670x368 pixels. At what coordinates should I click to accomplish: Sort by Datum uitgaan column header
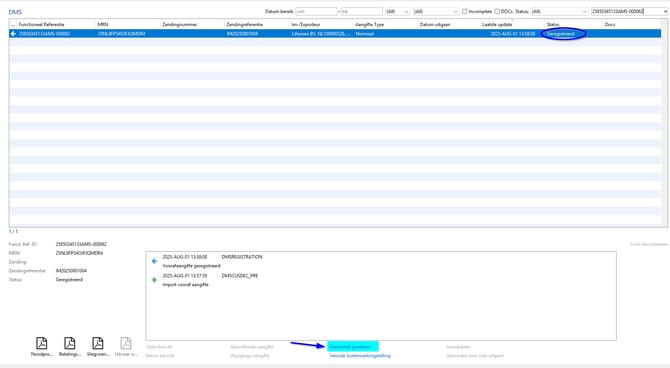click(x=435, y=24)
